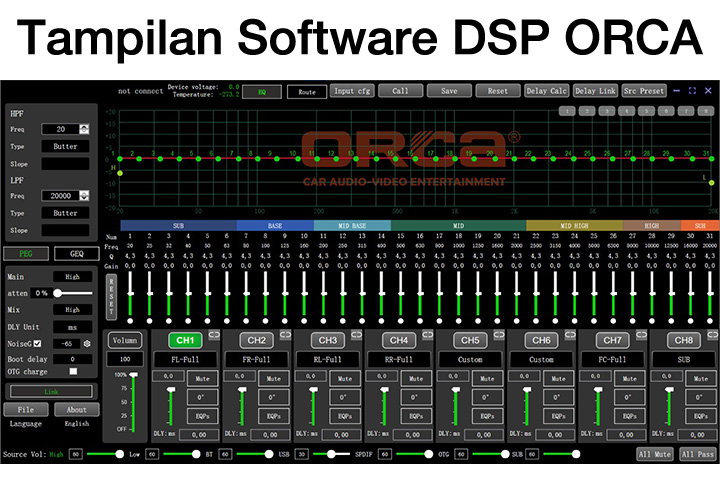The image size is (720, 480).
Task: Click the HPF Freq input field
Action: [x=61, y=129]
